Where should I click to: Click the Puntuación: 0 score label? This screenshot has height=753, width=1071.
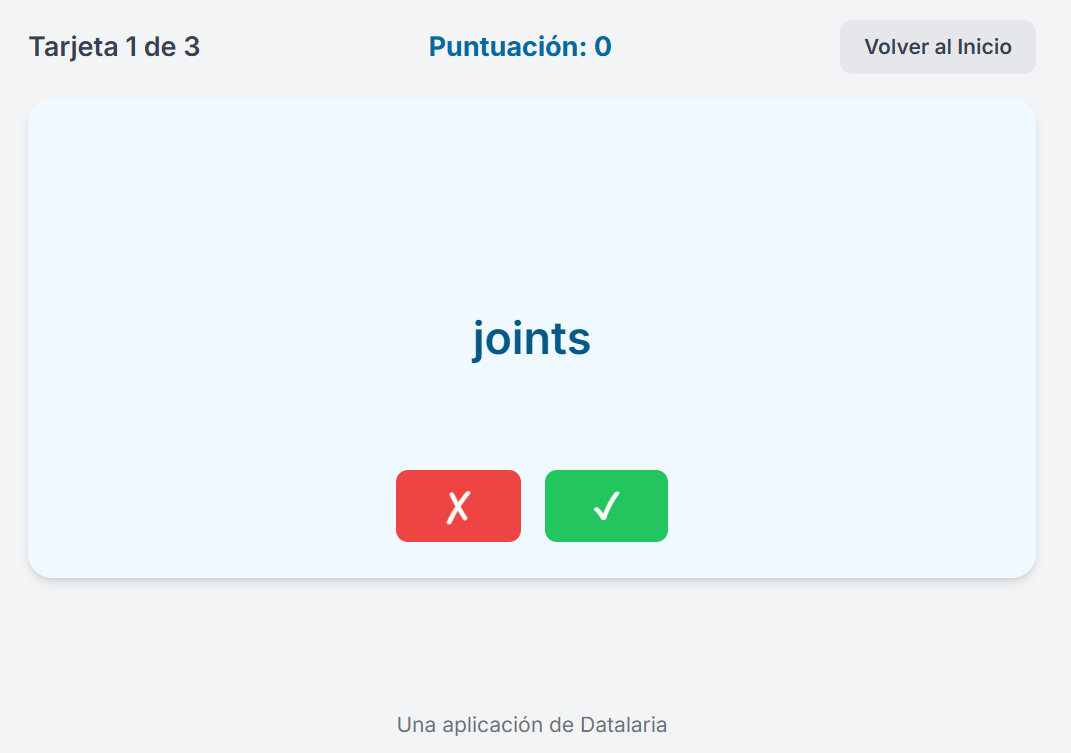pyautogui.click(x=519, y=47)
